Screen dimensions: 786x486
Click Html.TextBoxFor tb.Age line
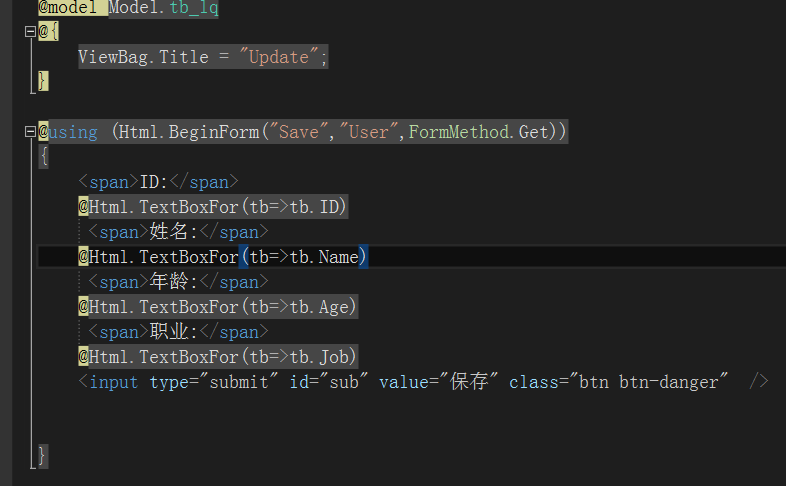pos(218,307)
